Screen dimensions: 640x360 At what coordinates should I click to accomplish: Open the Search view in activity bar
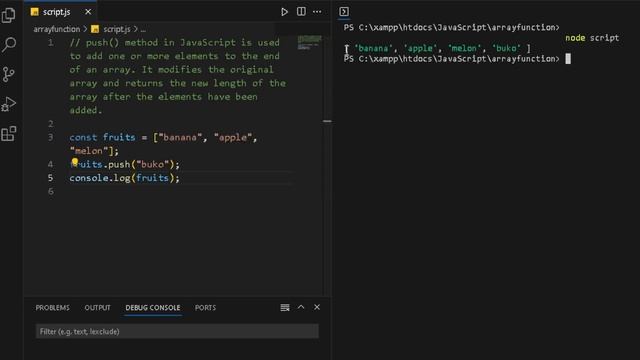(9, 44)
